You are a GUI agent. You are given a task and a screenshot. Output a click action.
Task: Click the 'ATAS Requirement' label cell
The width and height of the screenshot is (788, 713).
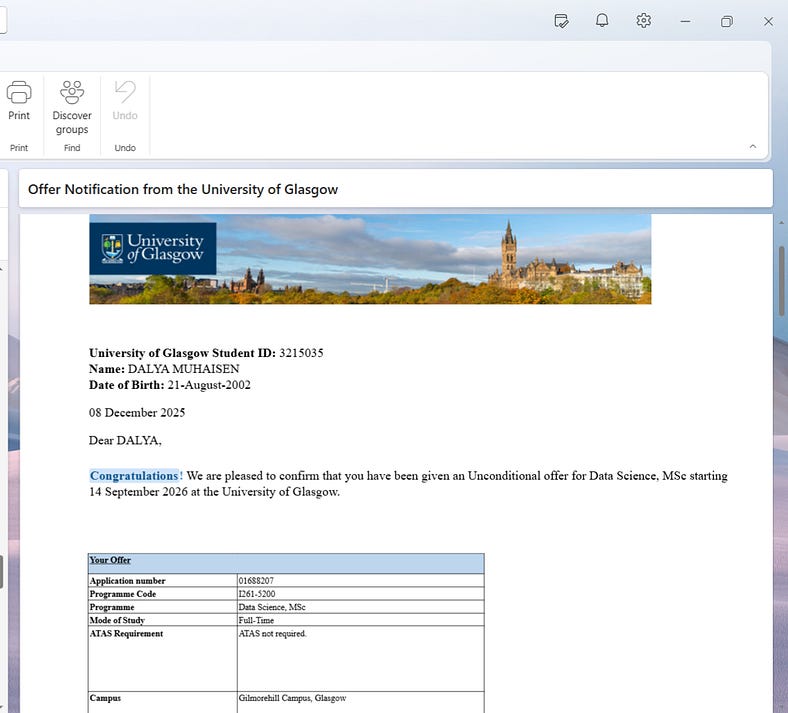(162, 659)
